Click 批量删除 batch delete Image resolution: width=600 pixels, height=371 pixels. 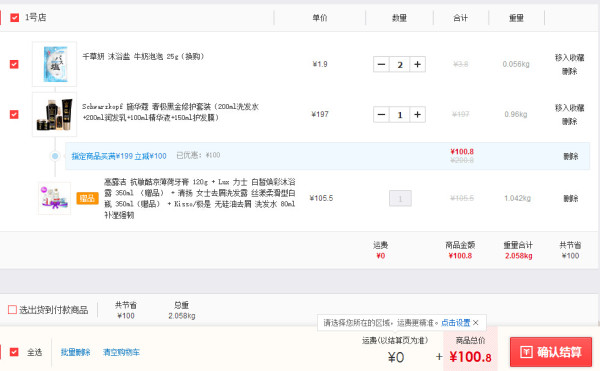click(x=75, y=352)
